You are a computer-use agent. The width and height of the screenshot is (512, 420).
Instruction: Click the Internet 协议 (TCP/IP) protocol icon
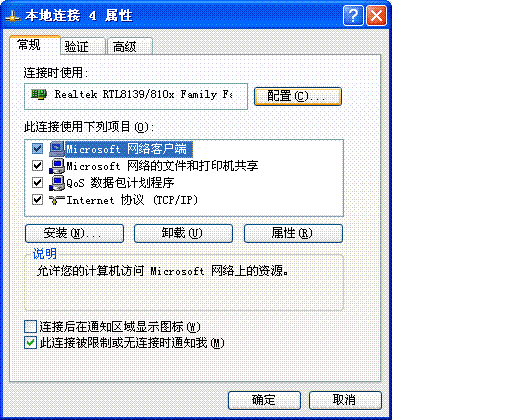point(57,200)
